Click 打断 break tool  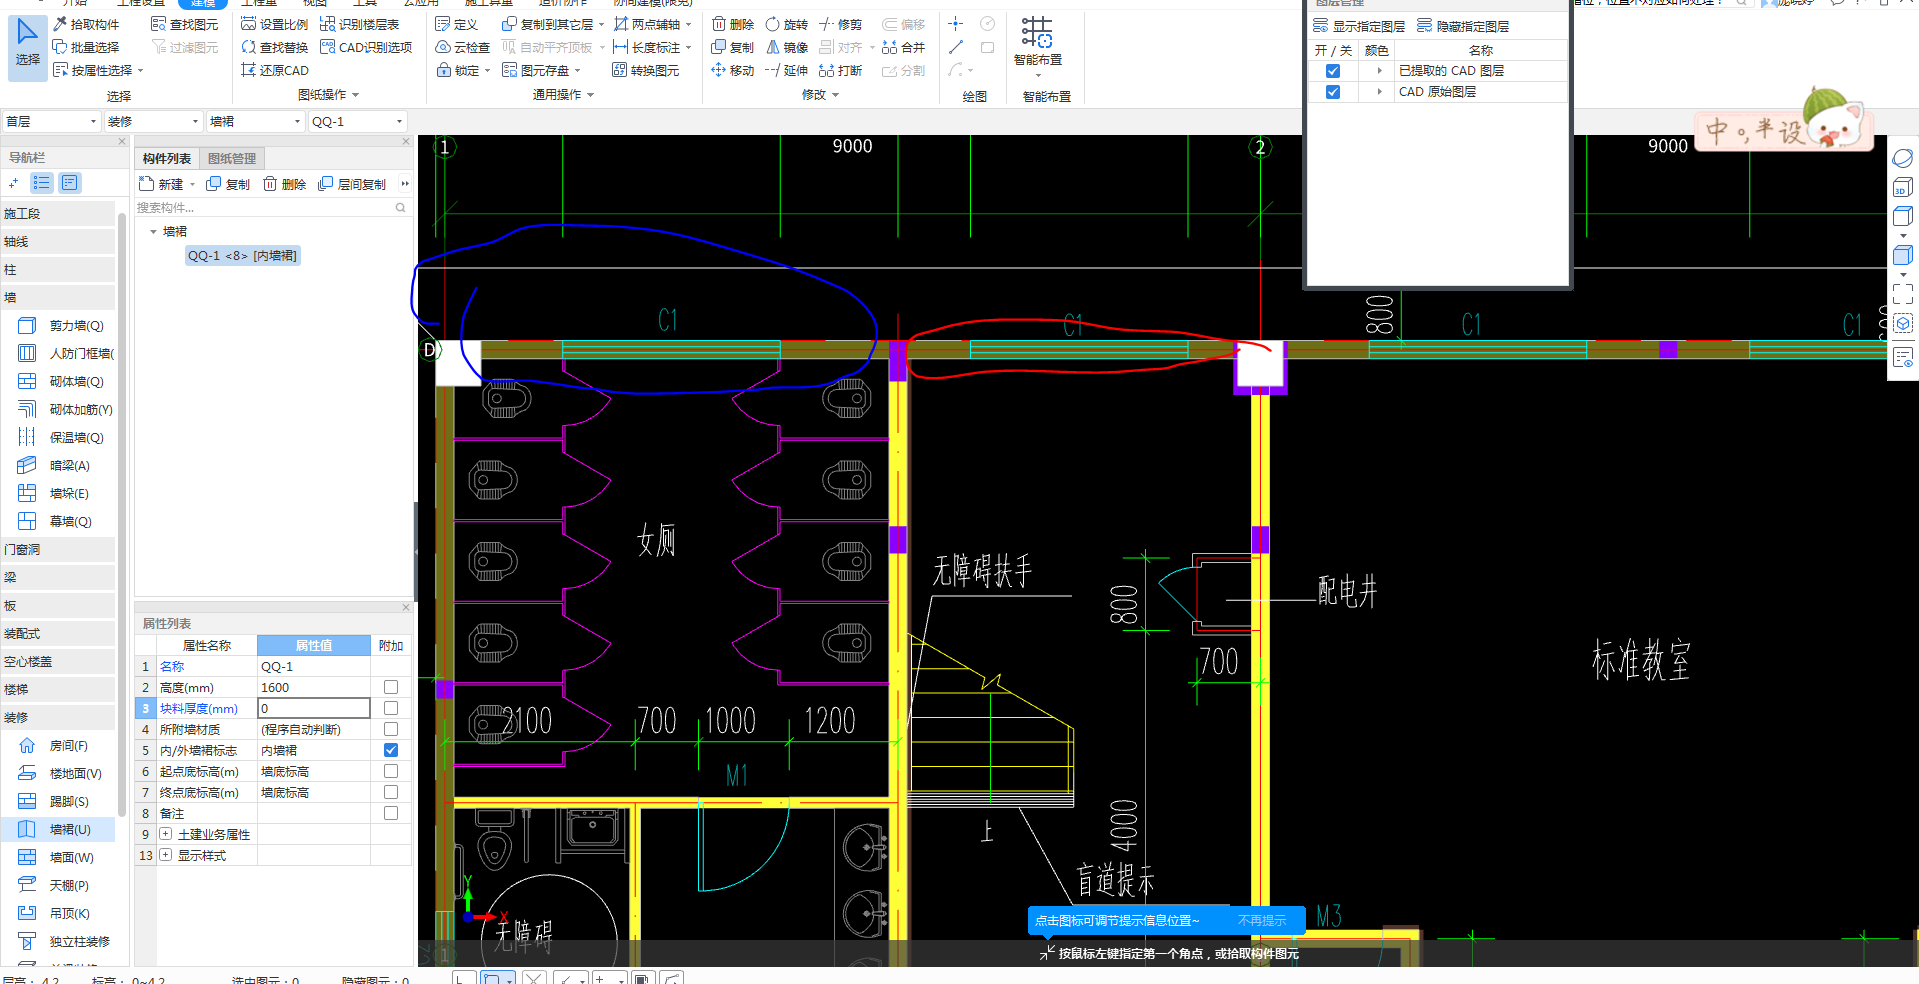coord(841,70)
